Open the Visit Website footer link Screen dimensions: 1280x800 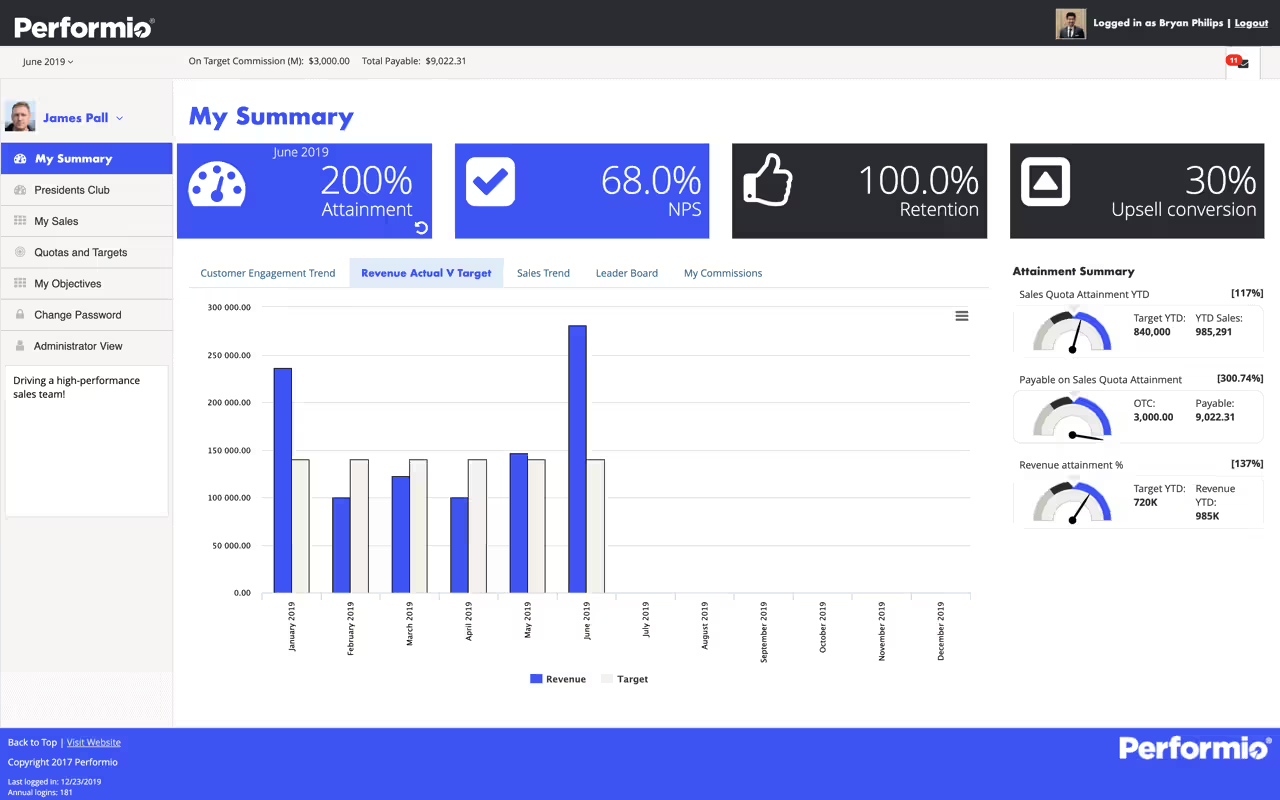coord(93,742)
